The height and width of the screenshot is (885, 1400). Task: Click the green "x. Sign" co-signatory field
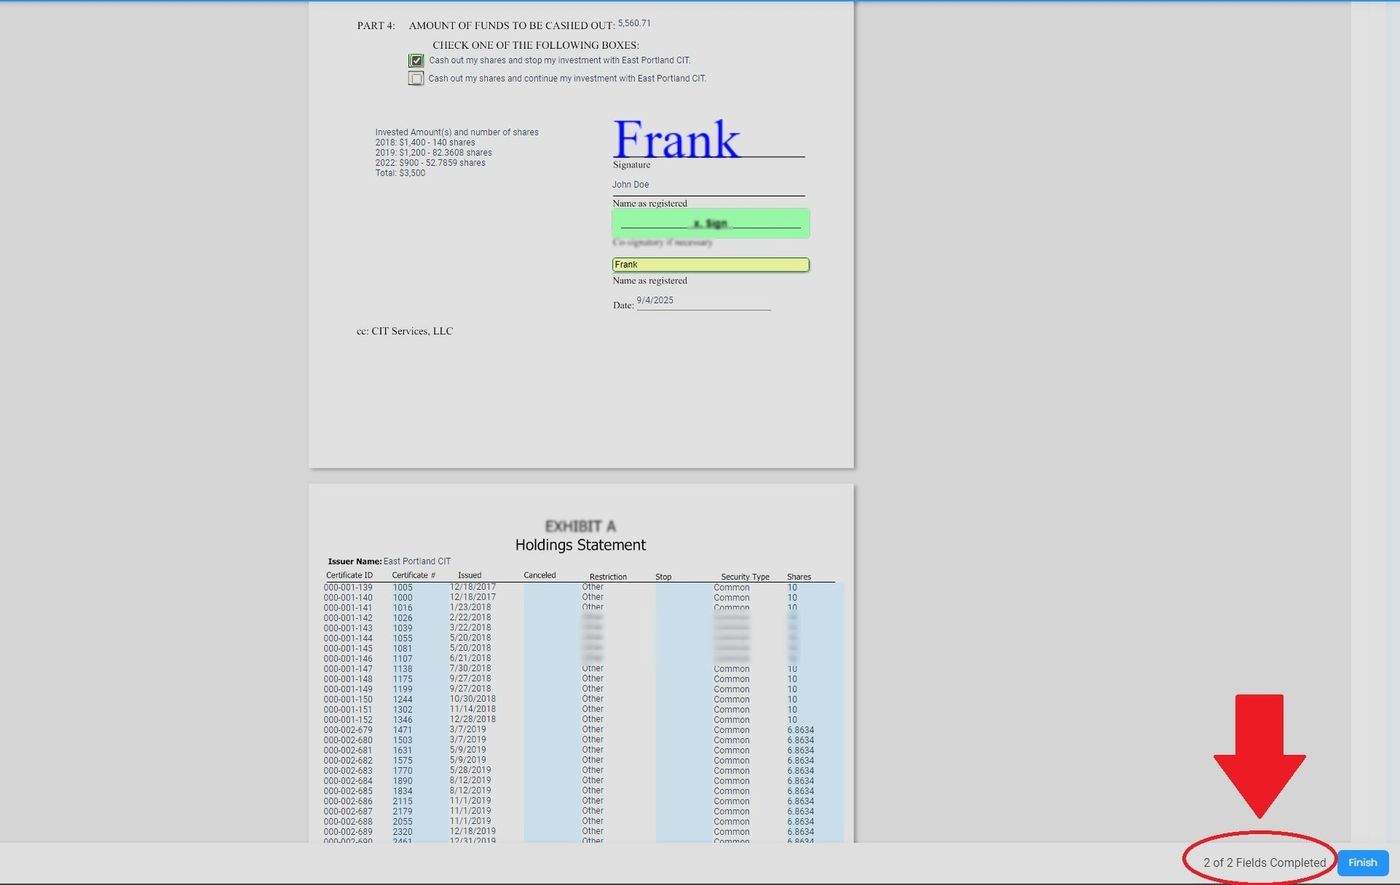pos(710,223)
